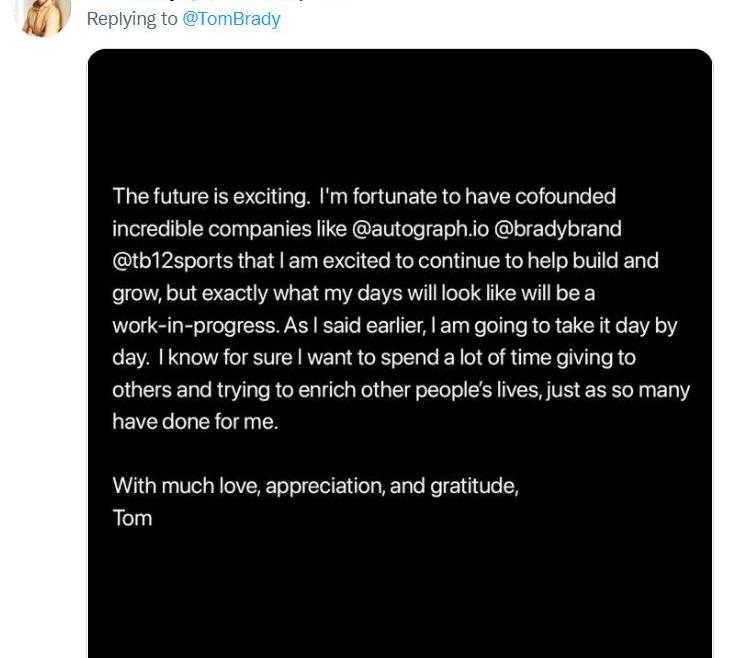Click the word "gratitude," in the closing
The image size is (734, 658).
(474, 486)
